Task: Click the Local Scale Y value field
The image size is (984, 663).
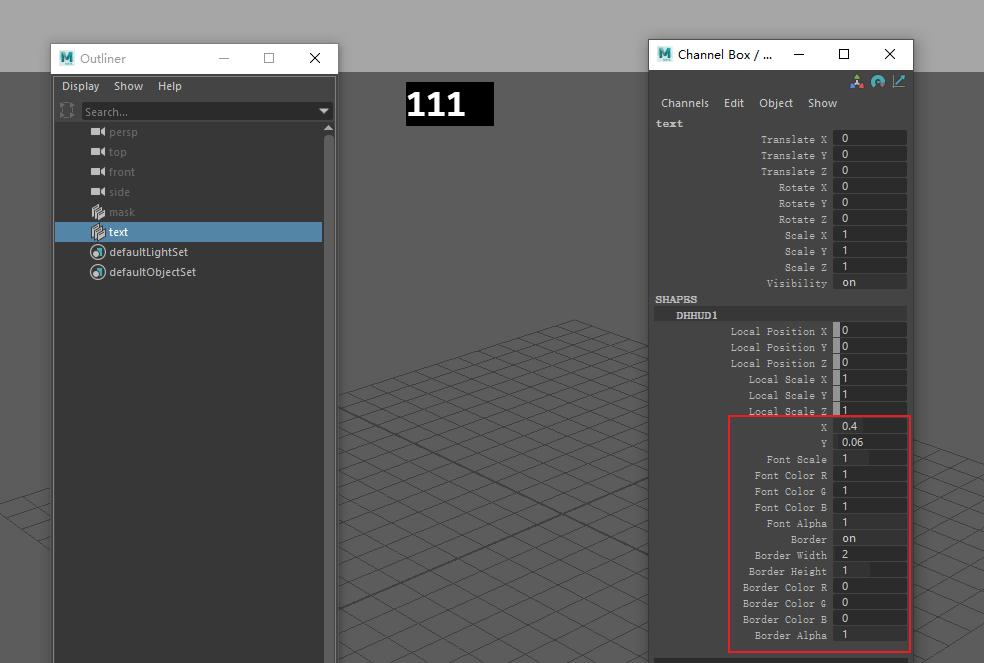Action: click(873, 394)
